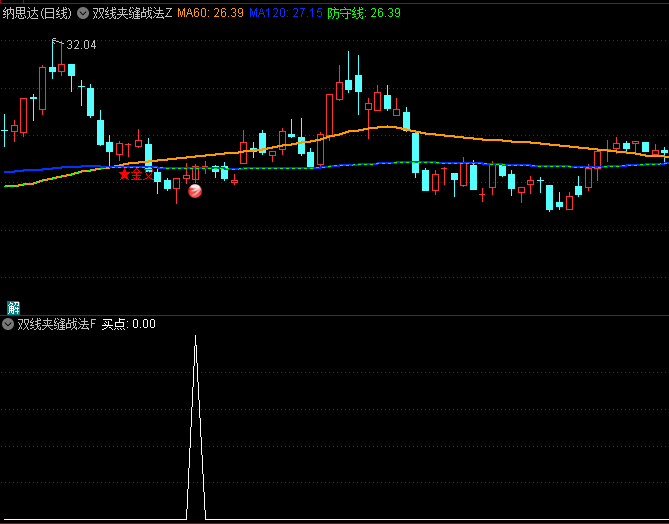Click the large cyan candle after MA60 peak
Screen dimensions: 669x524
coord(416,153)
